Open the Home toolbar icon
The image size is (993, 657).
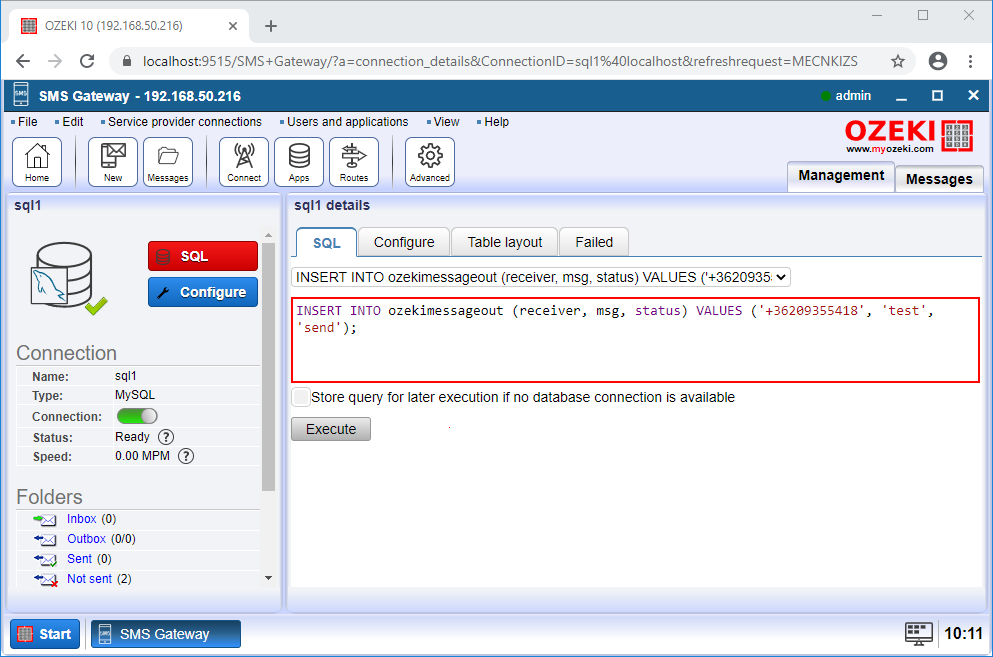[37, 162]
